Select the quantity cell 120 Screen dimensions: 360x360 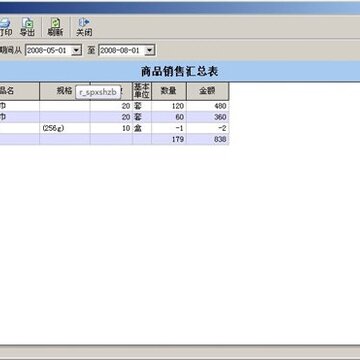coord(169,106)
